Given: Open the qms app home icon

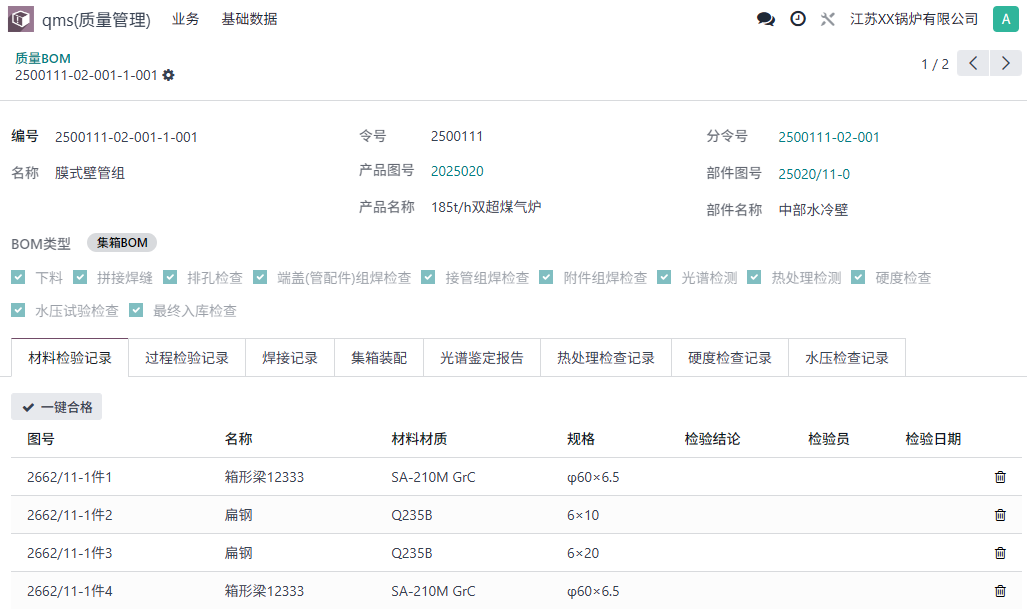Looking at the screenshot, I should click(x=21, y=19).
